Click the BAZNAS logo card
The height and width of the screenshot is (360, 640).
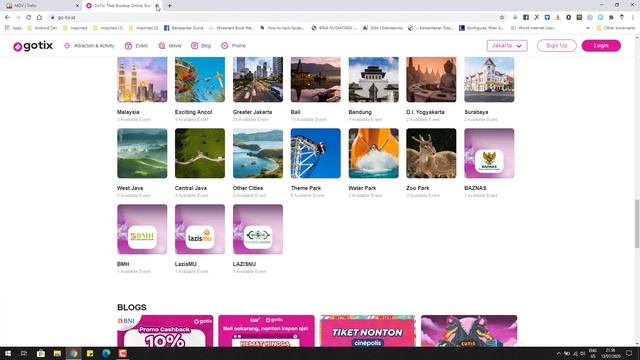pos(489,153)
